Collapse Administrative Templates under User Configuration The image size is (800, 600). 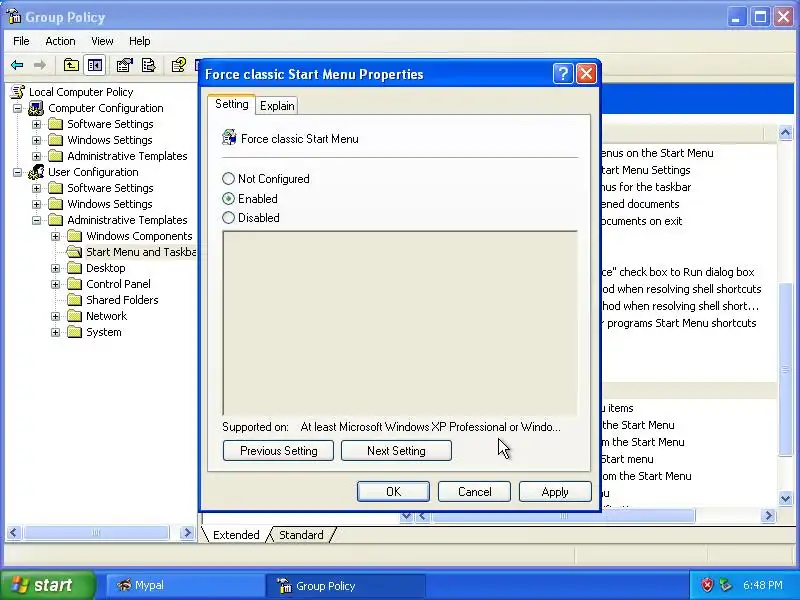coord(36,220)
